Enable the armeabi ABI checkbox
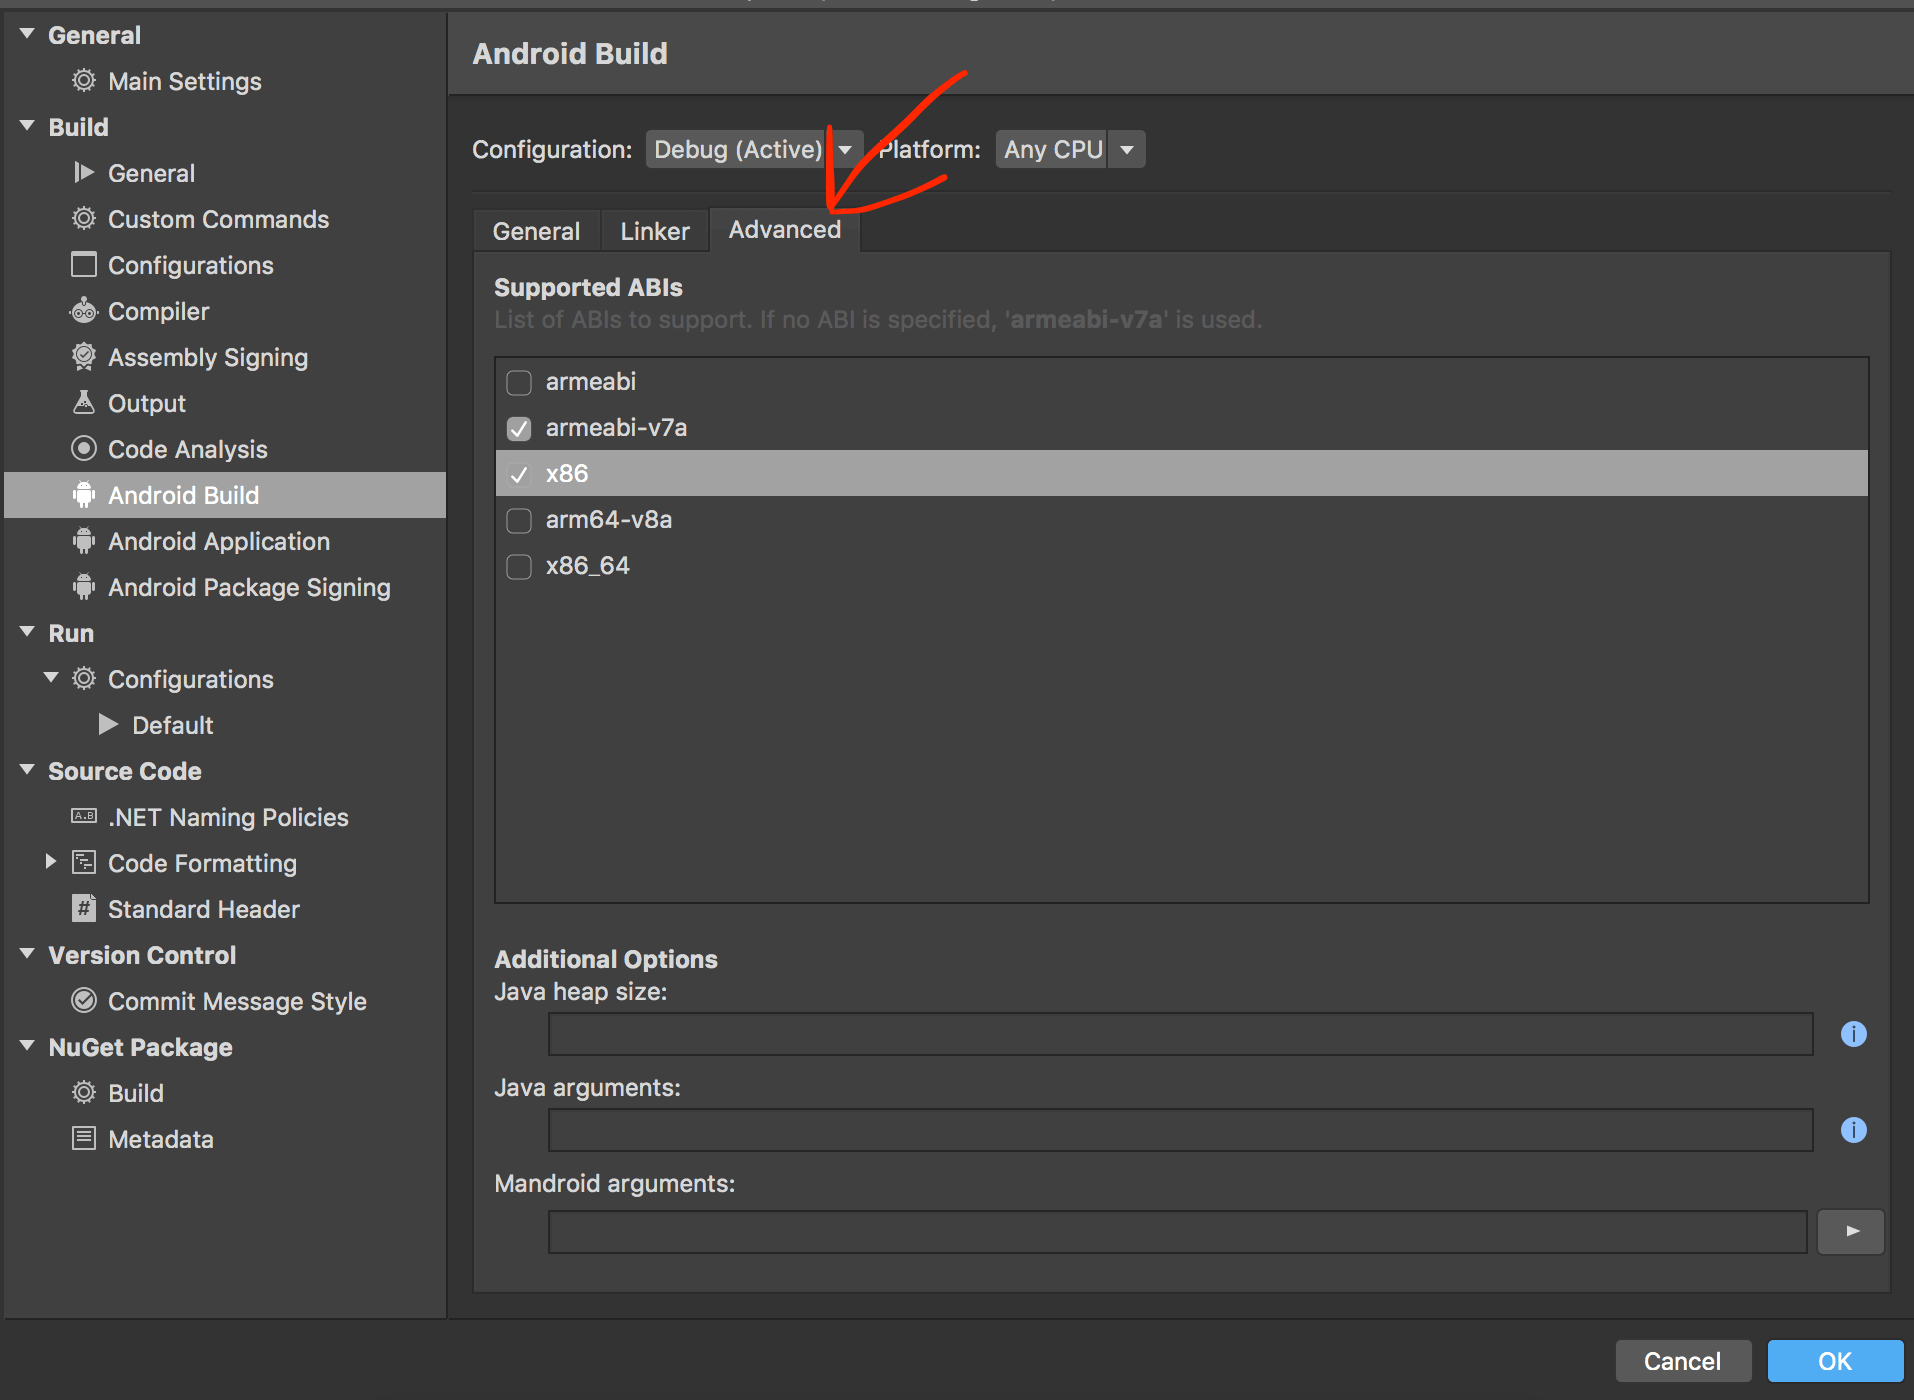The width and height of the screenshot is (1914, 1400). click(x=519, y=382)
